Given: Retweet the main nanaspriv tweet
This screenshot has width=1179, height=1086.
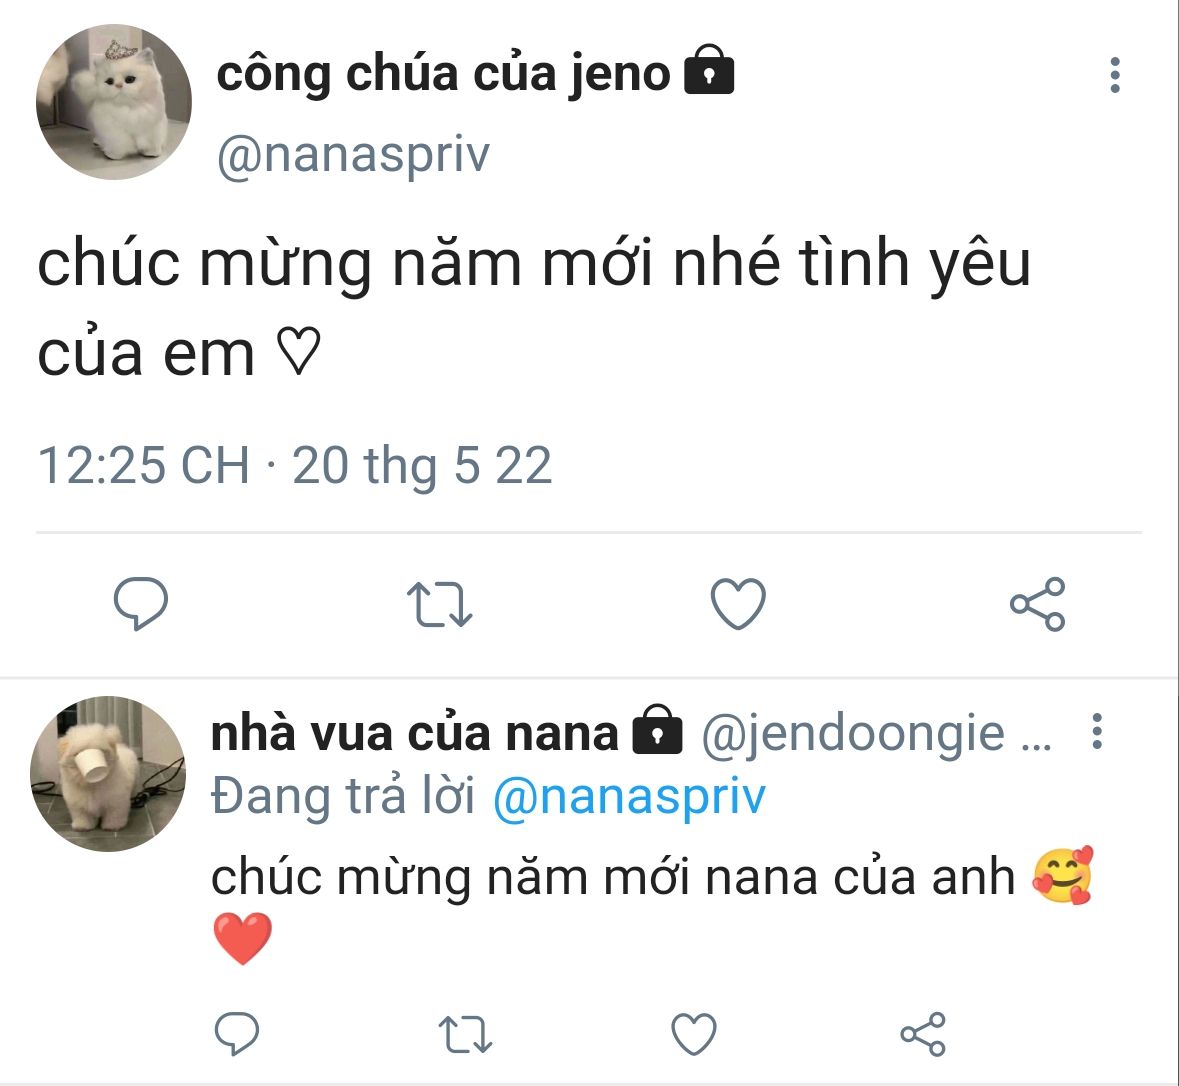Looking at the screenshot, I should (439, 604).
